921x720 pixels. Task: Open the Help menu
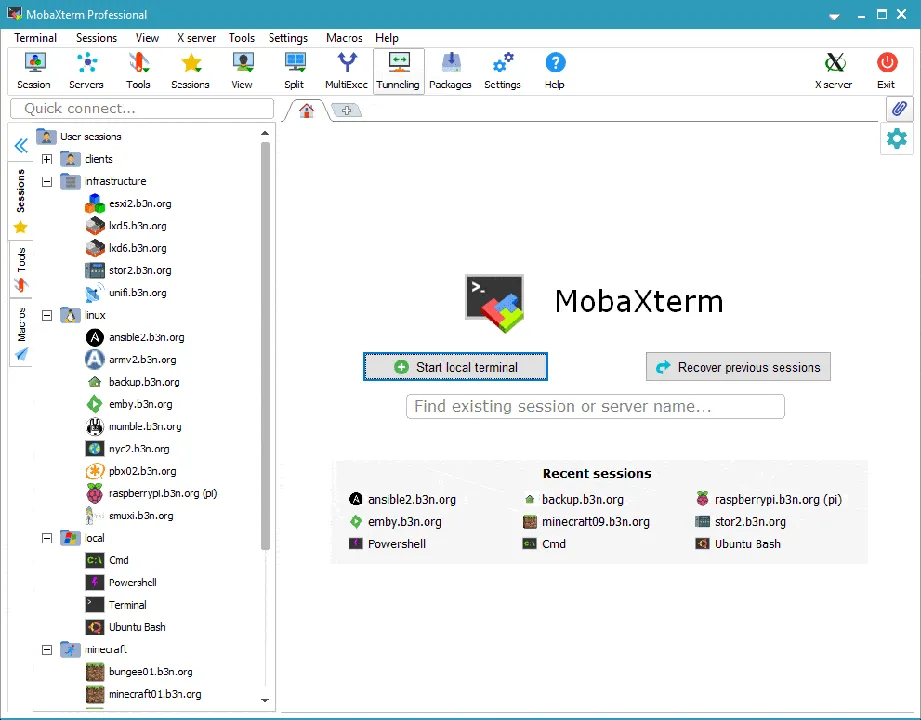387,38
